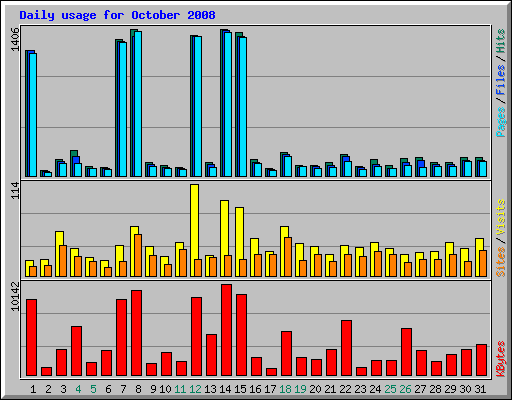
Task: Click day '9' on the x-axis
Action: point(153,389)
